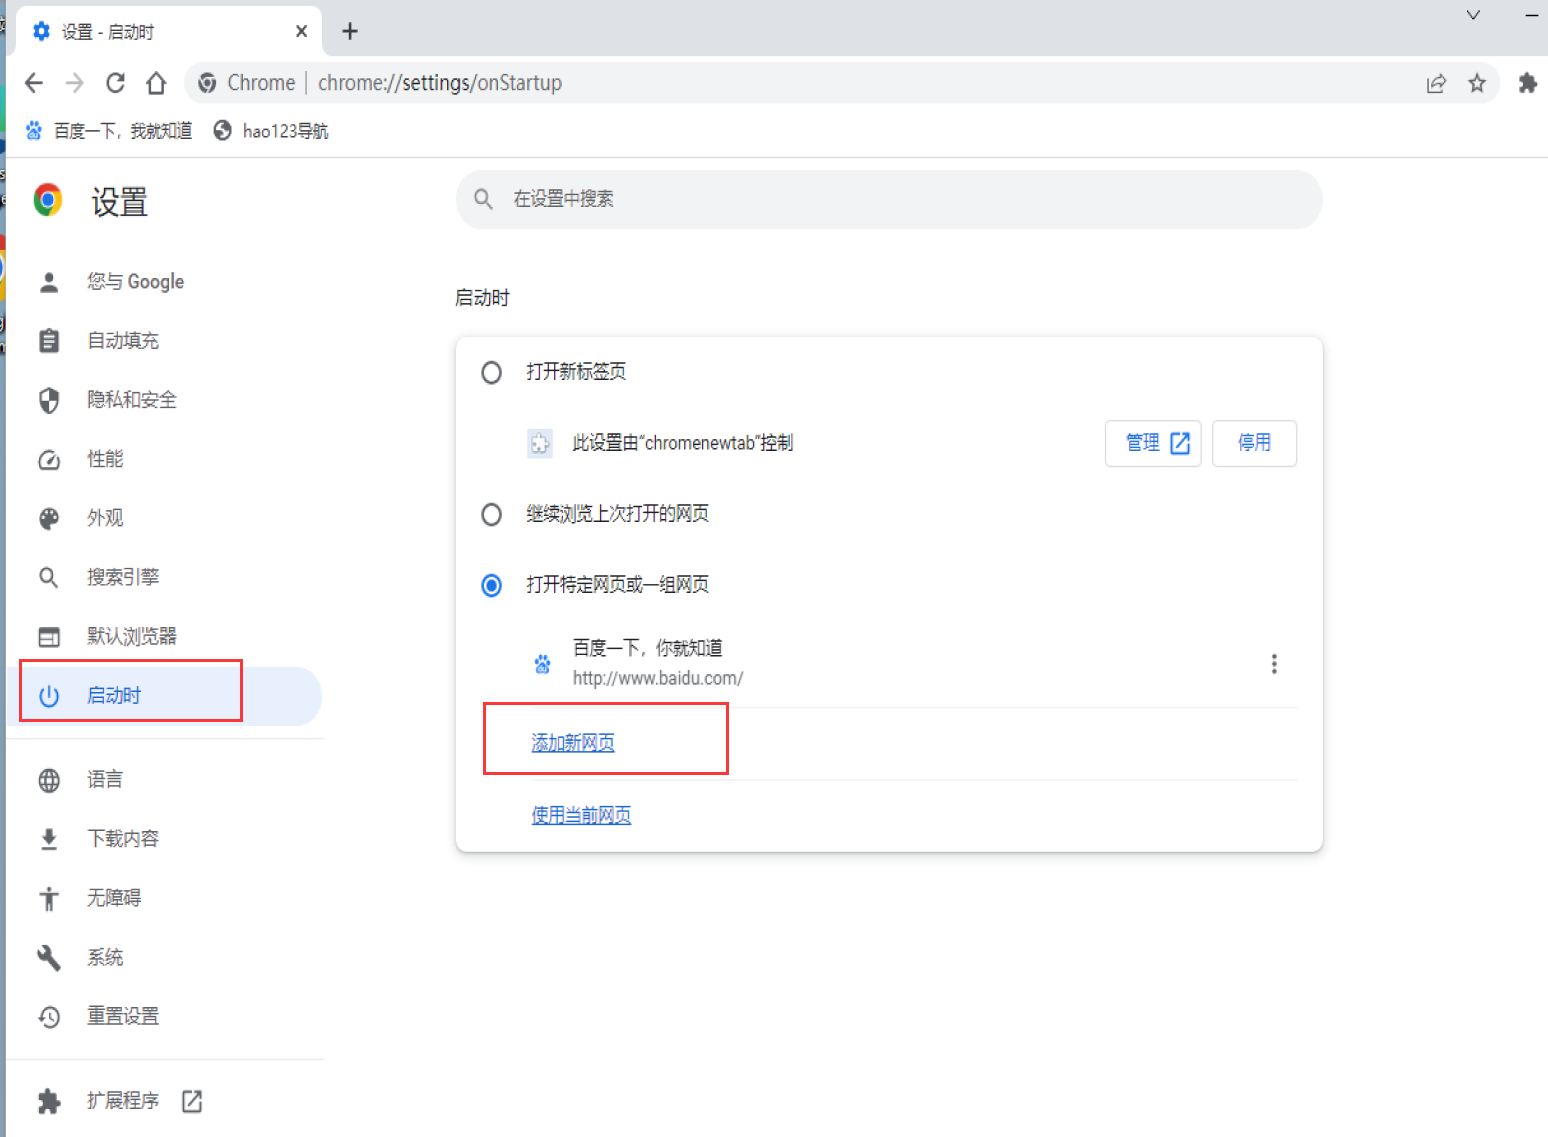Viewport: 1548px width, 1137px height.
Task: Select 打开新标签页 radio option
Action: [491, 373]
